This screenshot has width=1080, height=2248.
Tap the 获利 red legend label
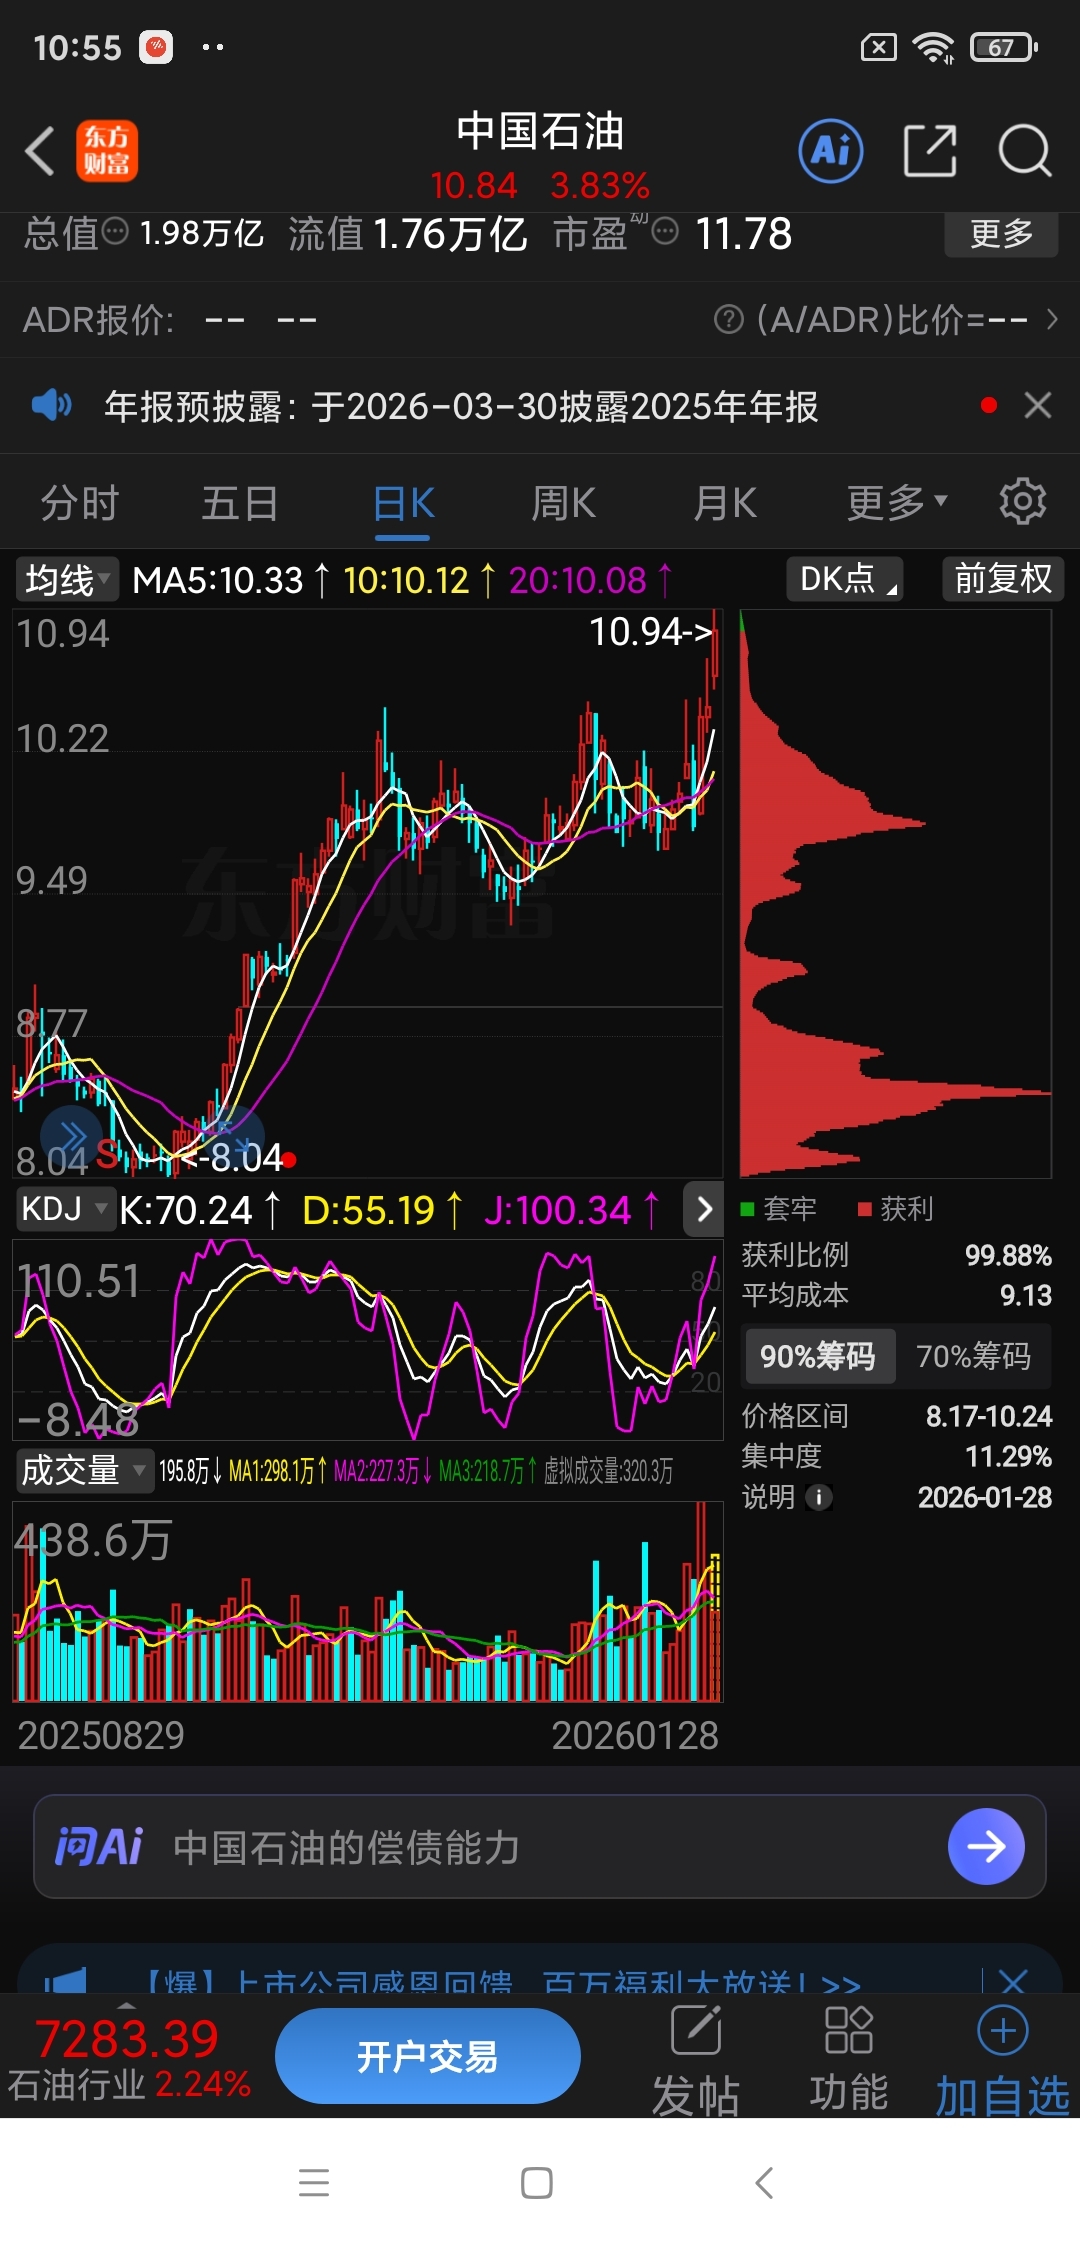(896, 1209)
